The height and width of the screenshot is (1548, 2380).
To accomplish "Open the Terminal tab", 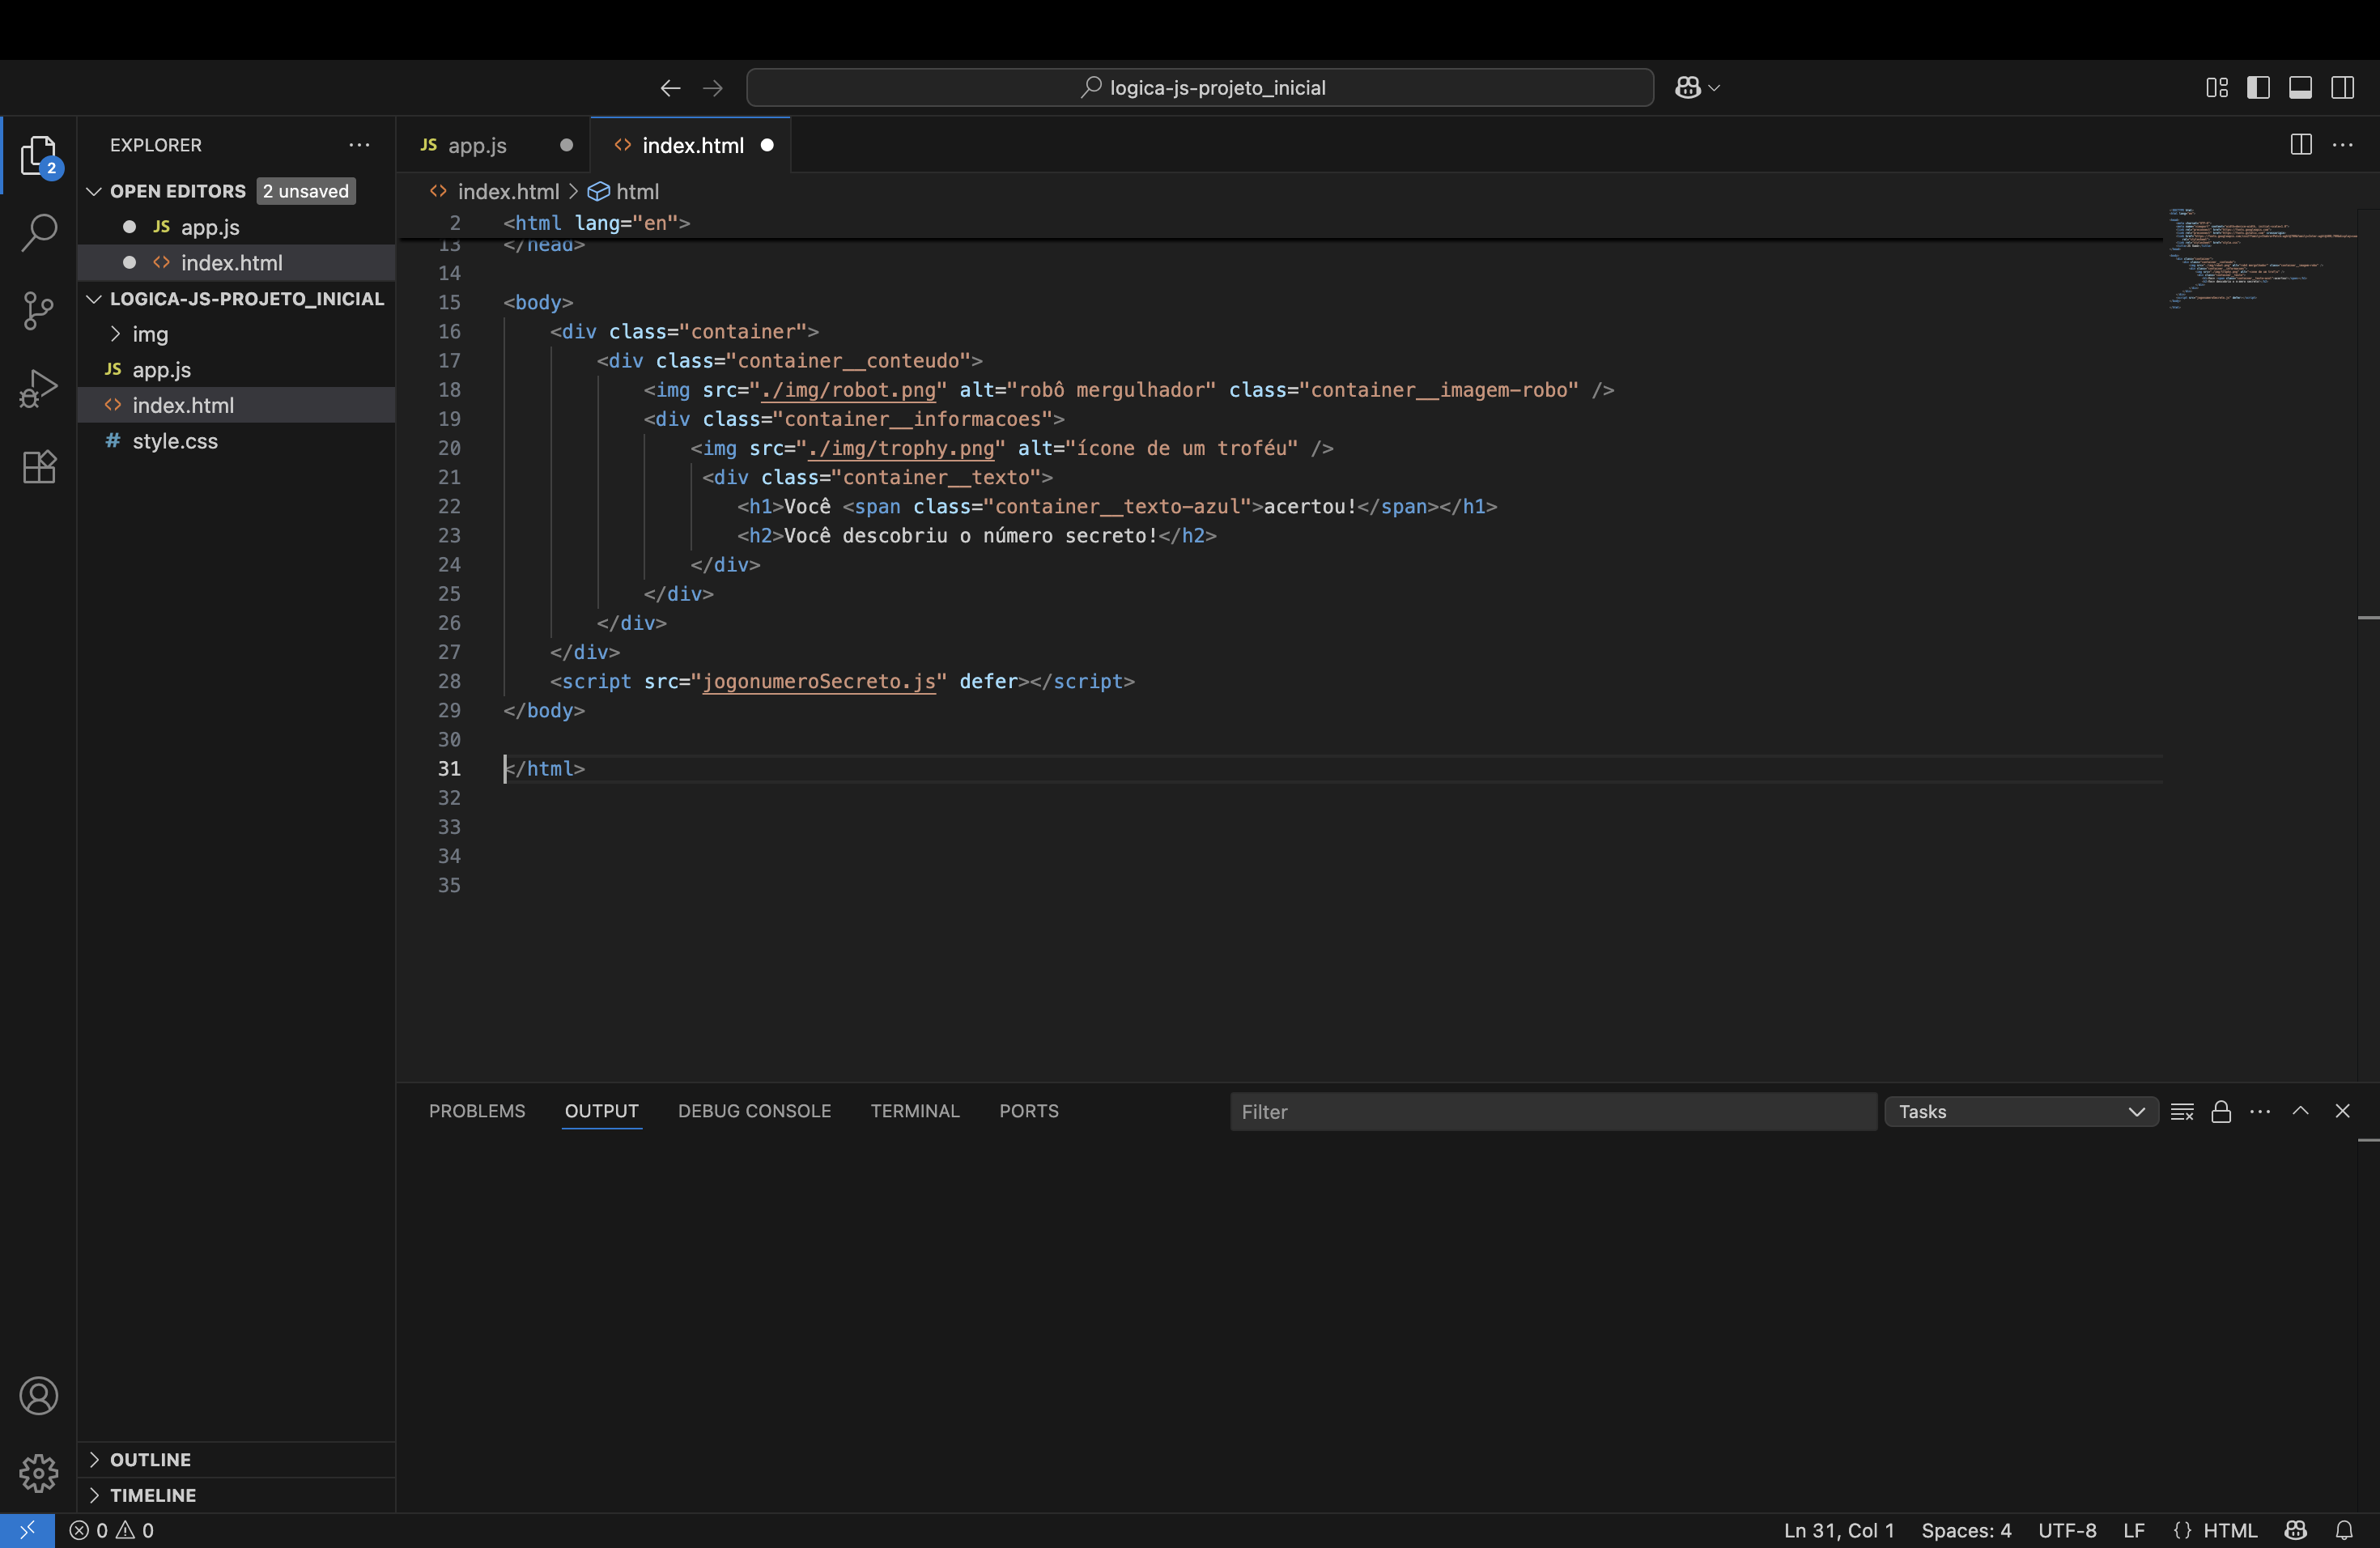I will [914, 1111].
